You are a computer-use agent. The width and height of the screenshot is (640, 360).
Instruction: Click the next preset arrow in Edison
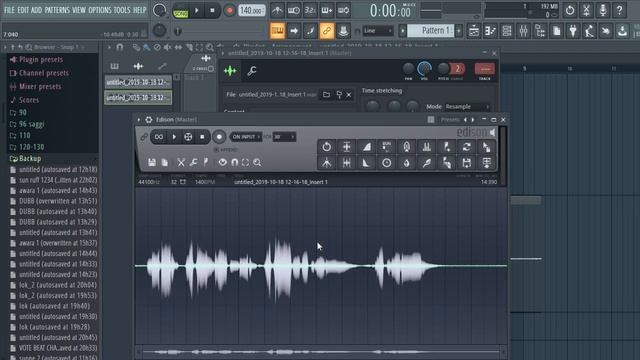point(473,120)
